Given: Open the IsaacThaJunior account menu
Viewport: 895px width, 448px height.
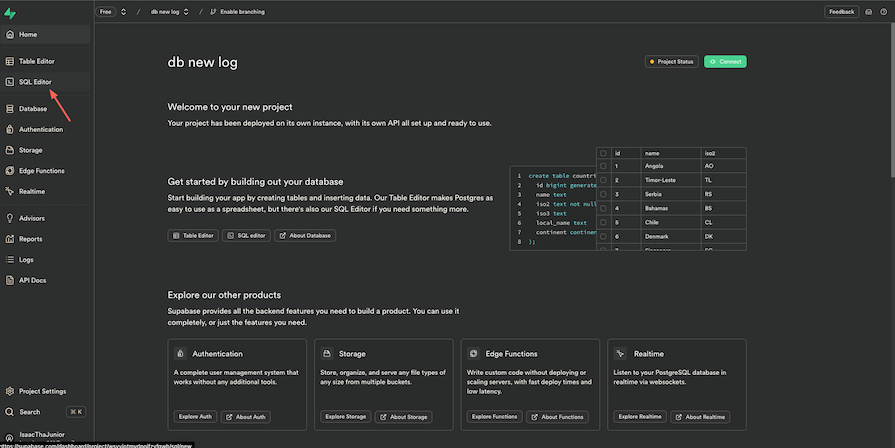Looking at the screenshot, I should point(40,435).
